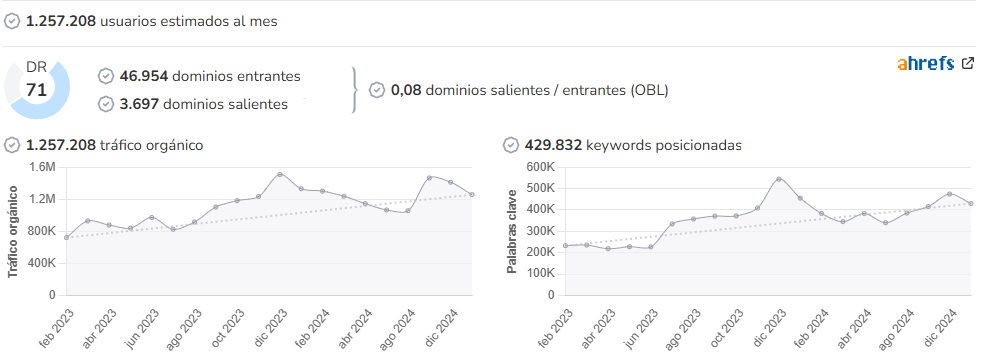The image size is (983, 363).
Task: Click jun 2023 label under traffic chart
Action: coord(141,328)
